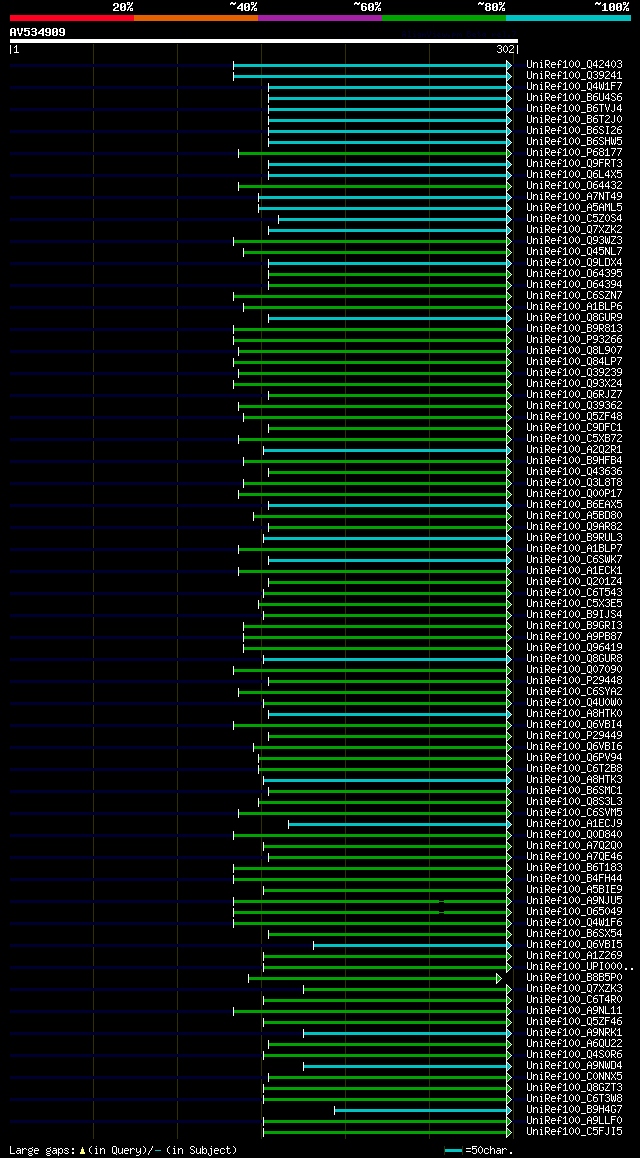Click the cyan alignment bar for Q42403
Screen dimensions: 640x1158
(x=372, y=65)
